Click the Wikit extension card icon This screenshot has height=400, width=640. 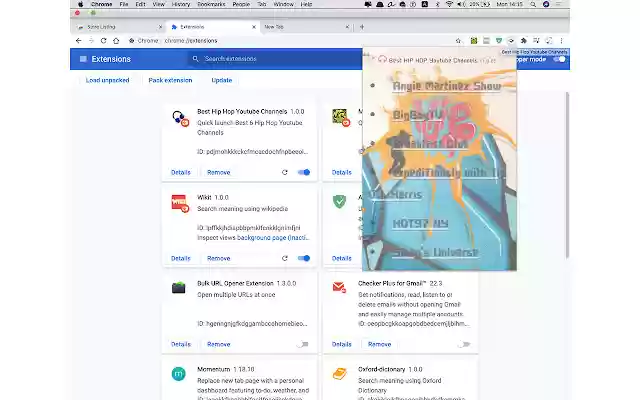[x=180, y=203]
